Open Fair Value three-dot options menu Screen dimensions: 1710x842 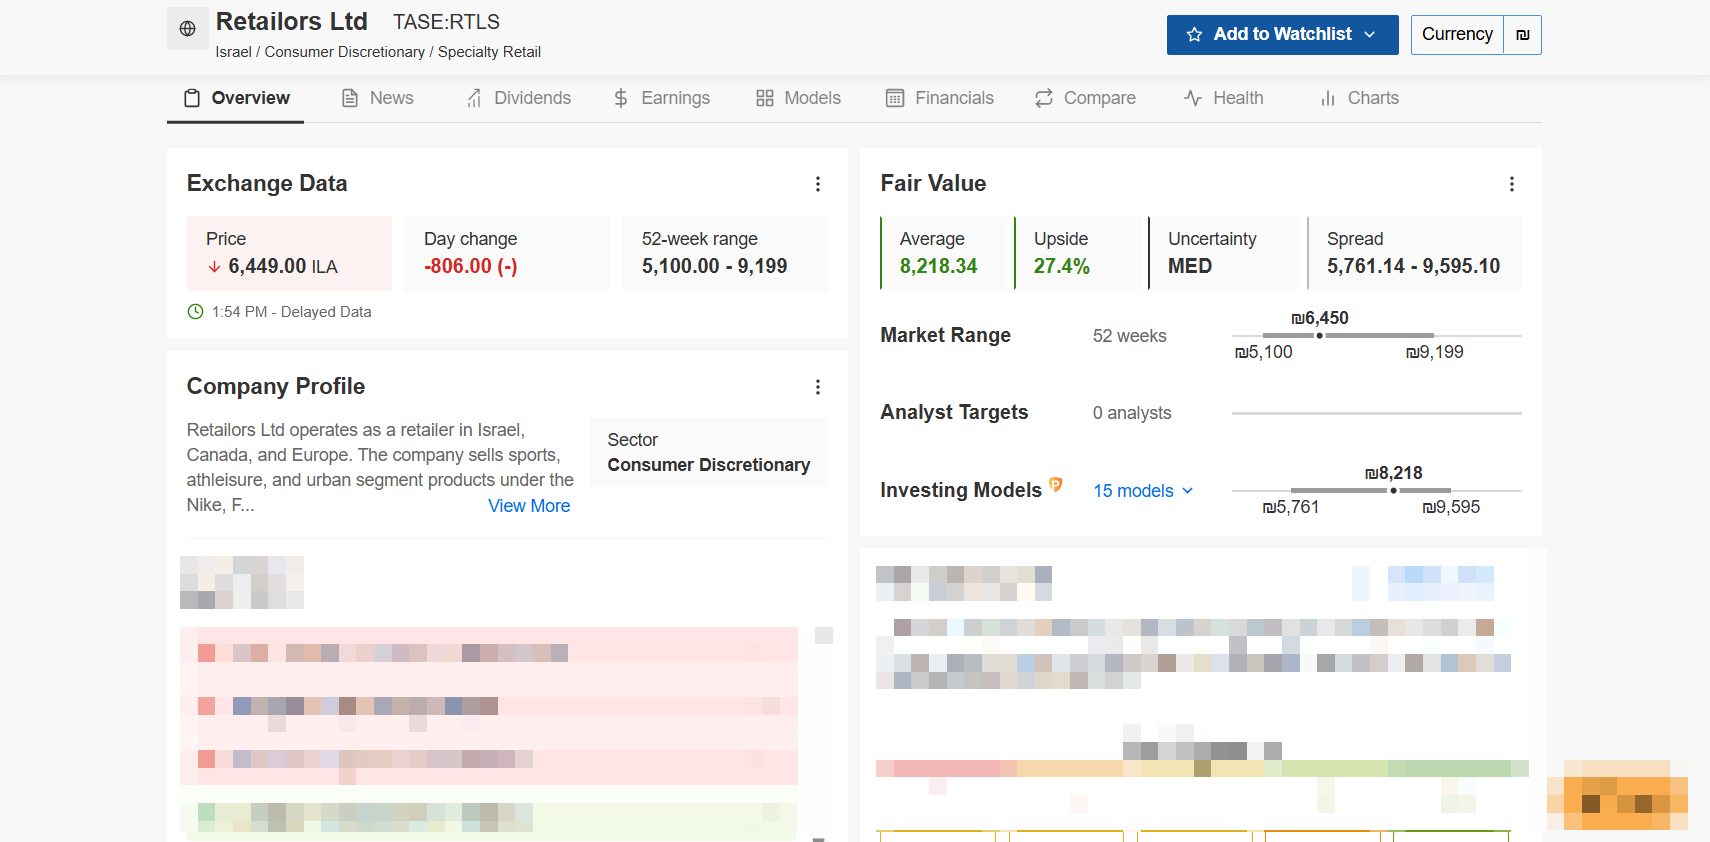tap(1512, 184)
